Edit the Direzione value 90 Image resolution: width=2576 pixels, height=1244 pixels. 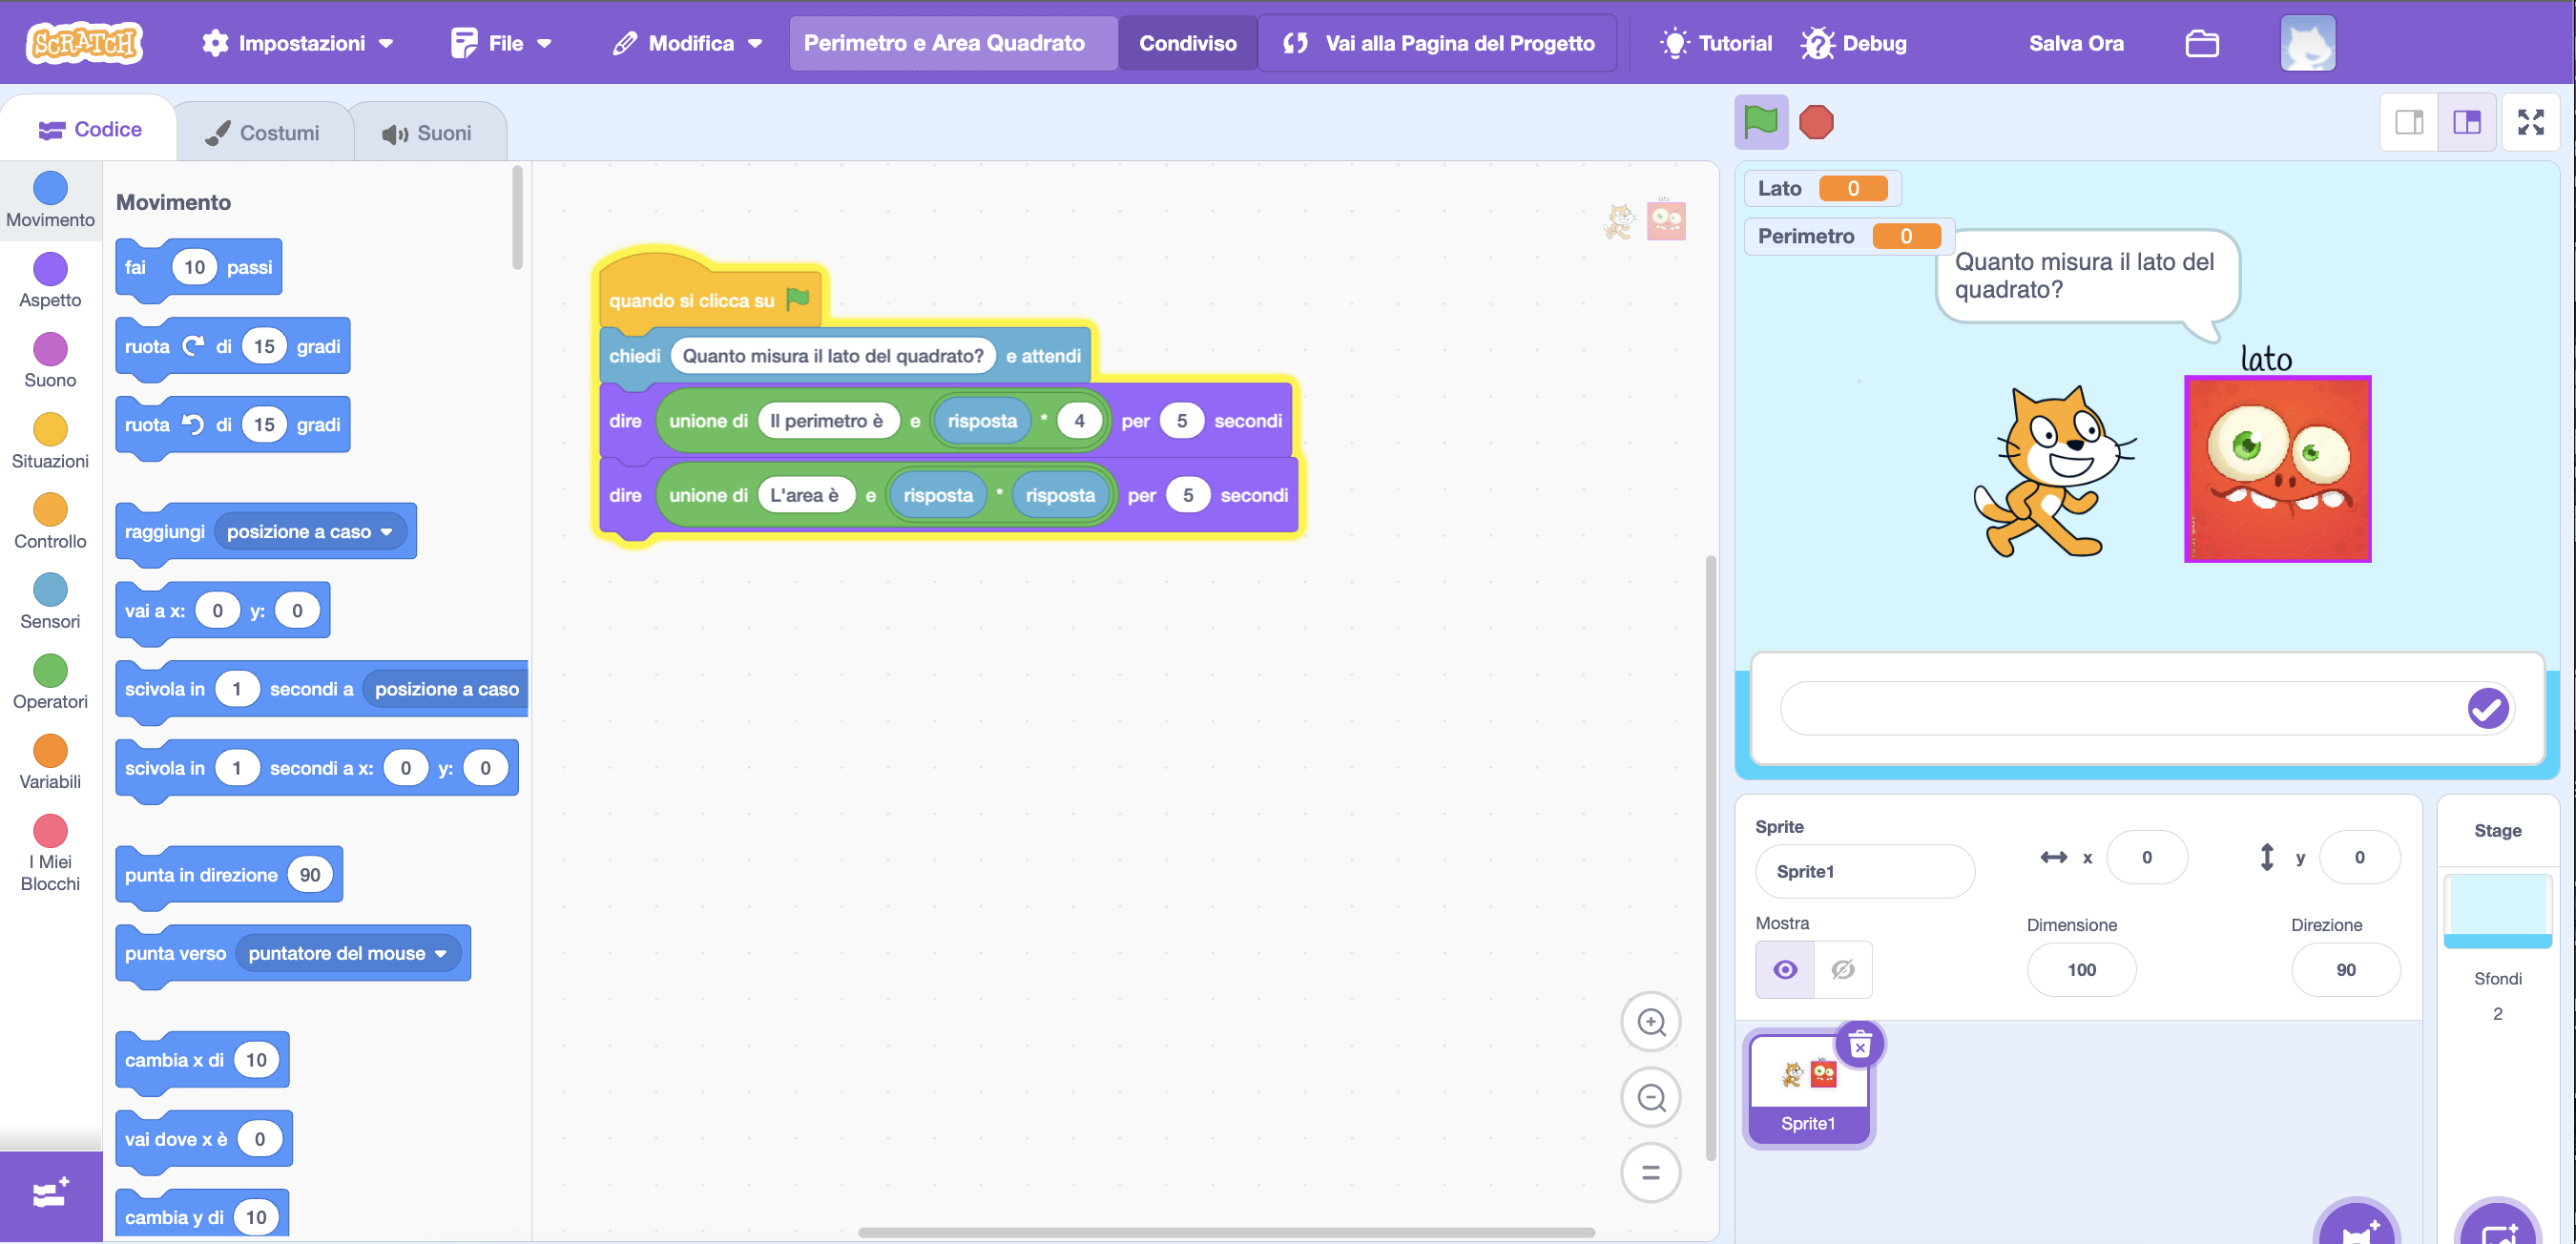pyautogui.click(x=2345, y=969)
